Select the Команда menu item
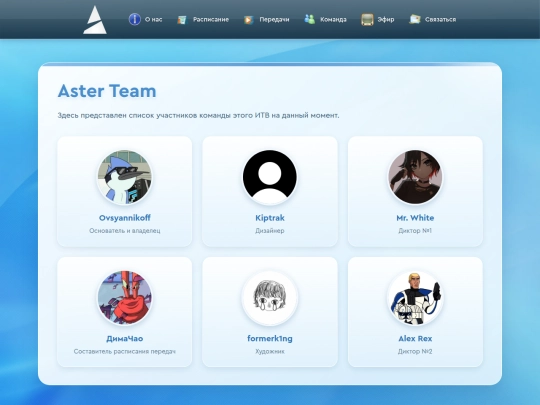The height and width of the screenshot is (405, 540). point(333,20)
